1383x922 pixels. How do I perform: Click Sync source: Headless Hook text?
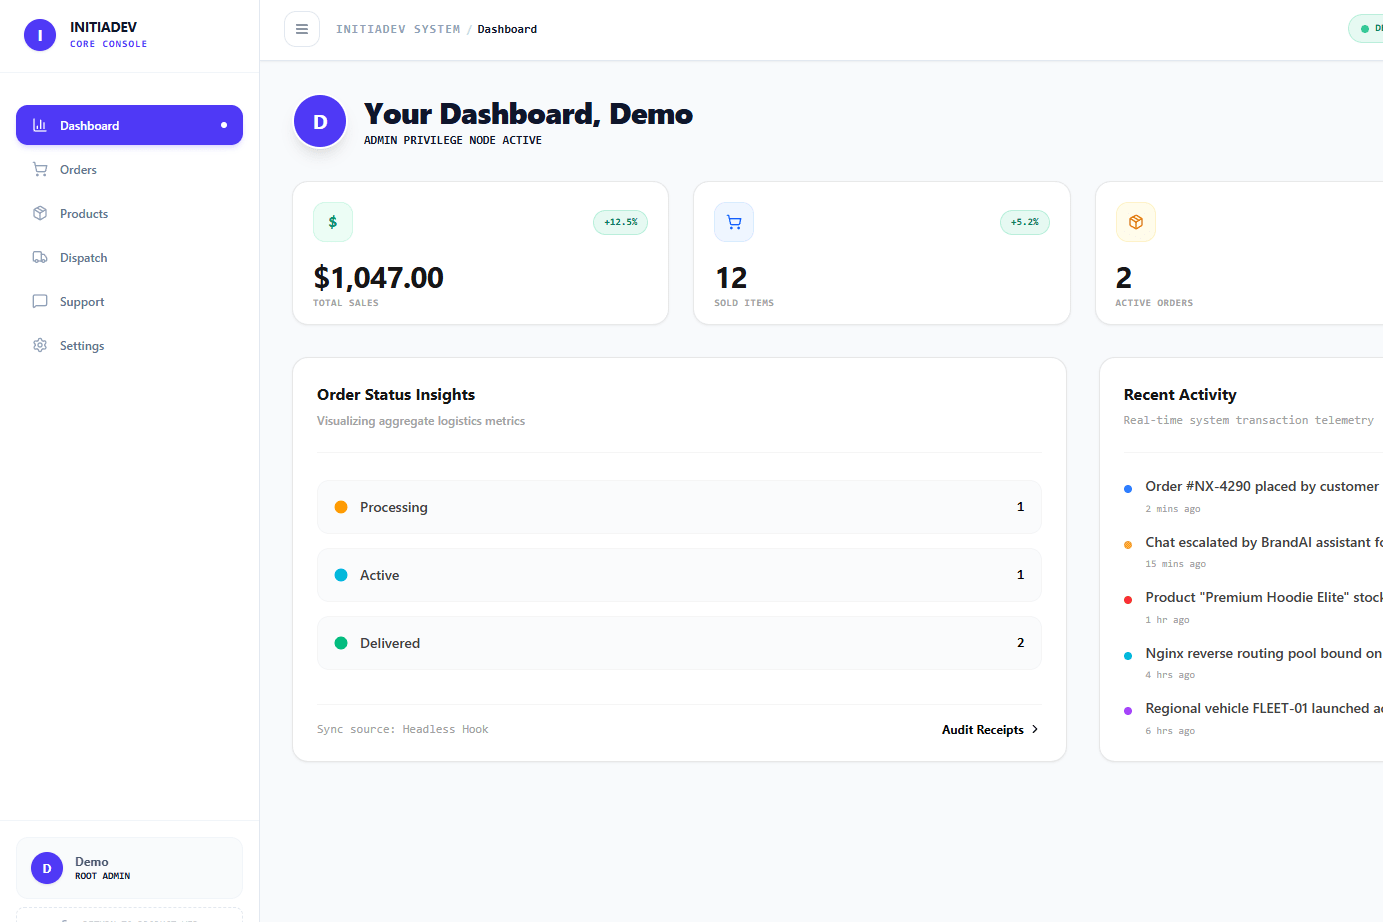click(403, 729)
